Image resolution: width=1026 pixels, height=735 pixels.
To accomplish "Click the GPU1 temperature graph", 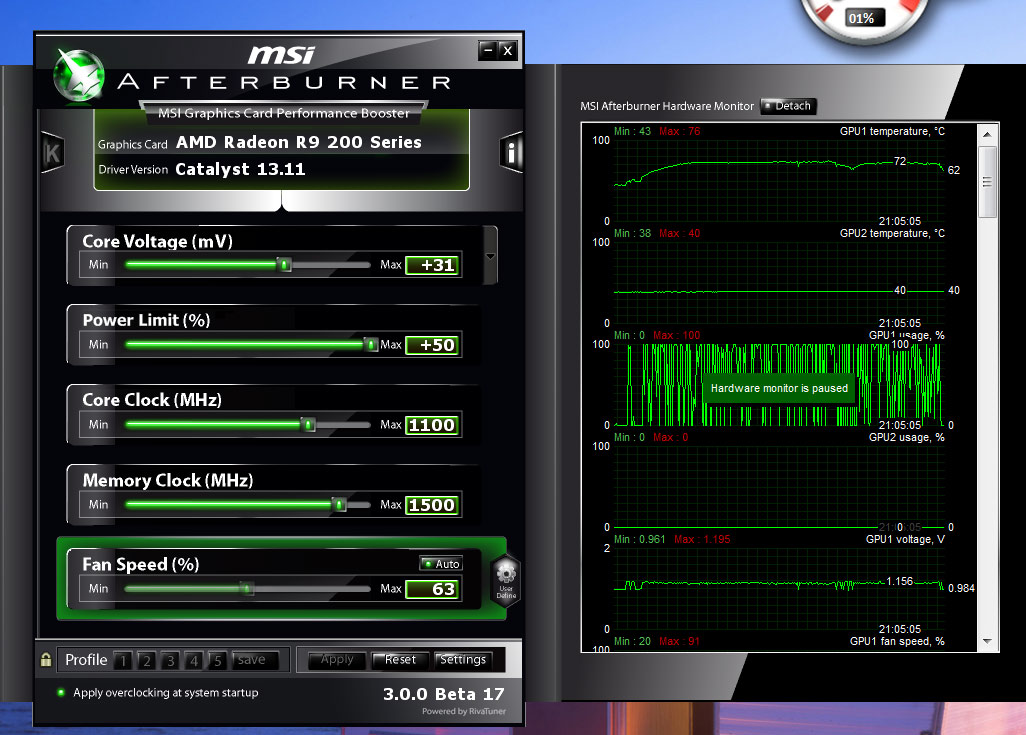I will tap(779, 181).
